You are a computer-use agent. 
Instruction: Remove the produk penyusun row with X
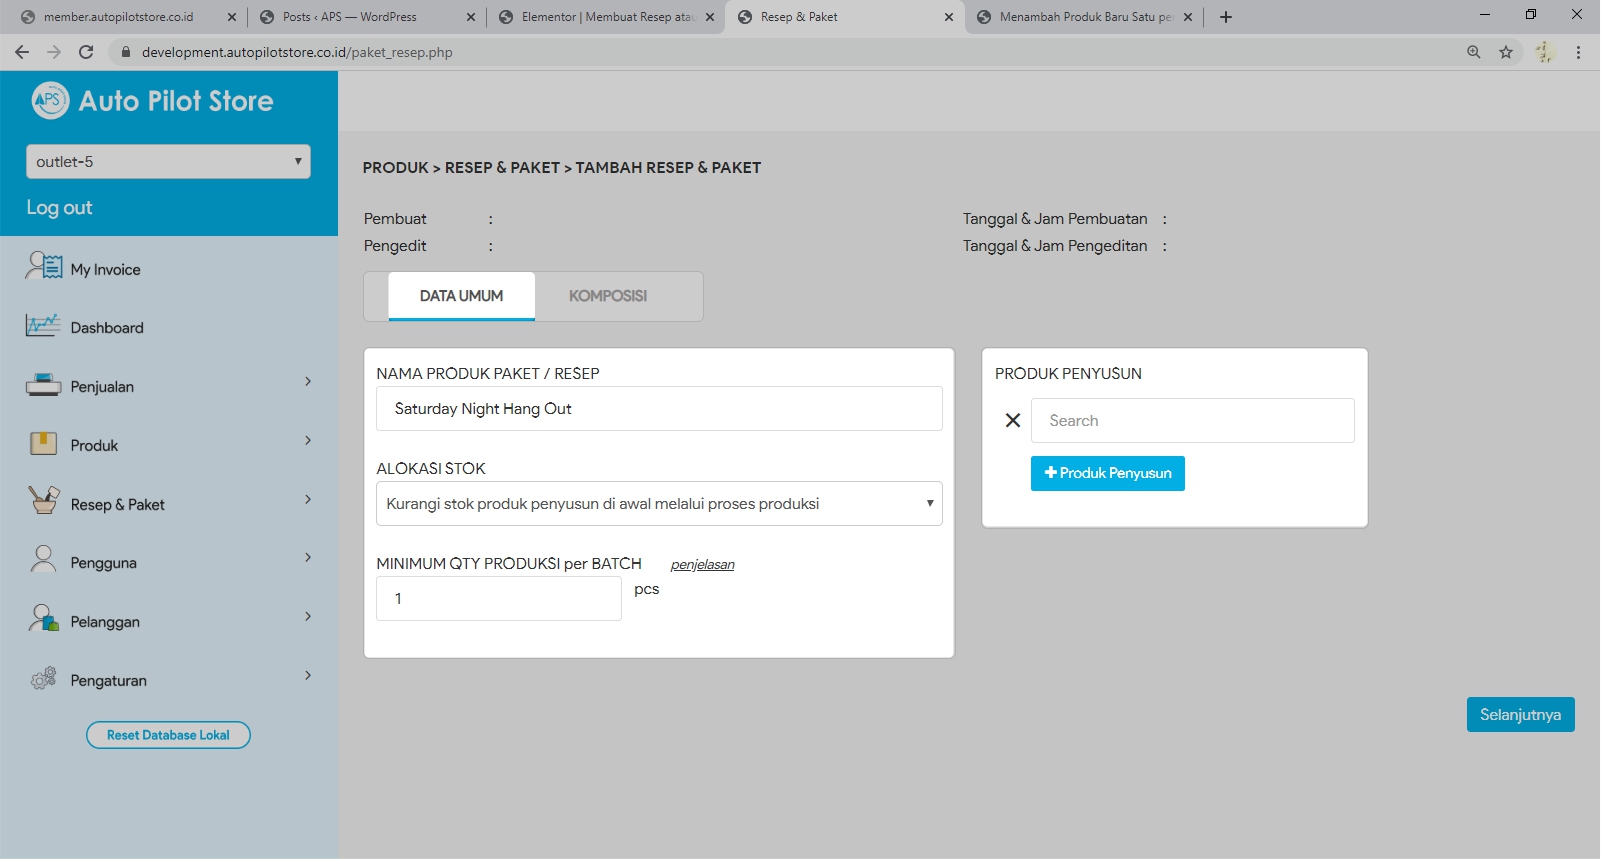(1012, 421)
